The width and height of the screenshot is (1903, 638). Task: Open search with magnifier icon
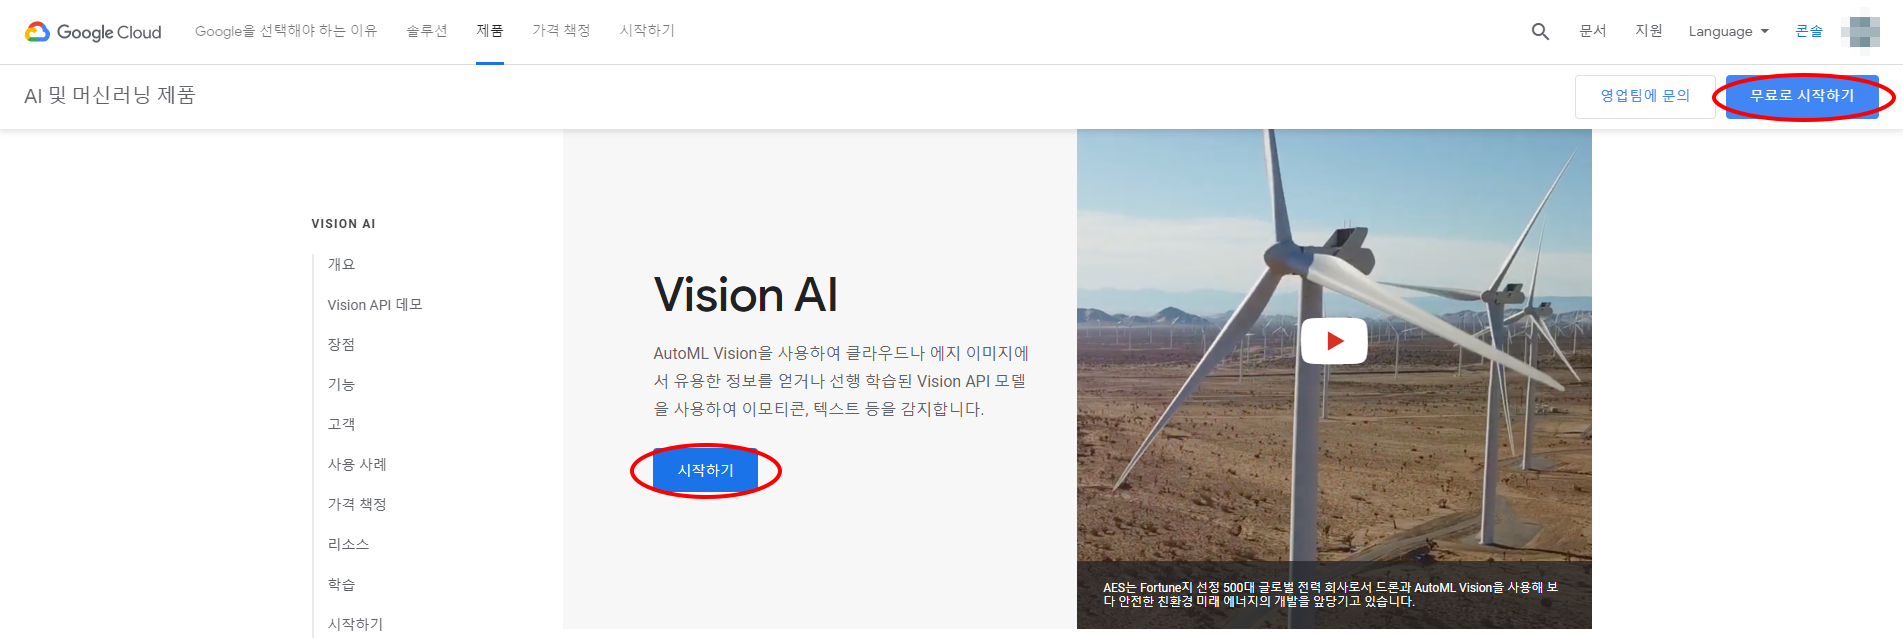pyautogui.click(x=1540, y=32)
